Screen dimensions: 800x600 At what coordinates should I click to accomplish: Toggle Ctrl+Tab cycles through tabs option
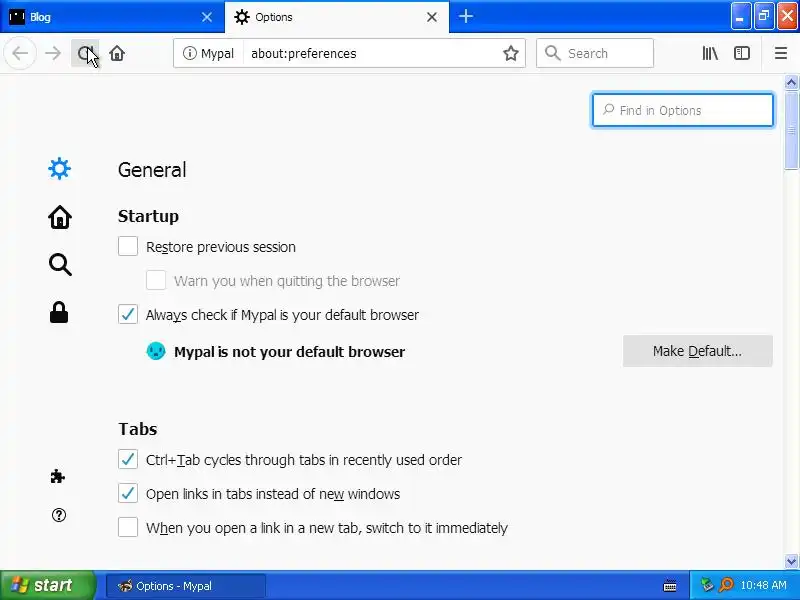128,459
